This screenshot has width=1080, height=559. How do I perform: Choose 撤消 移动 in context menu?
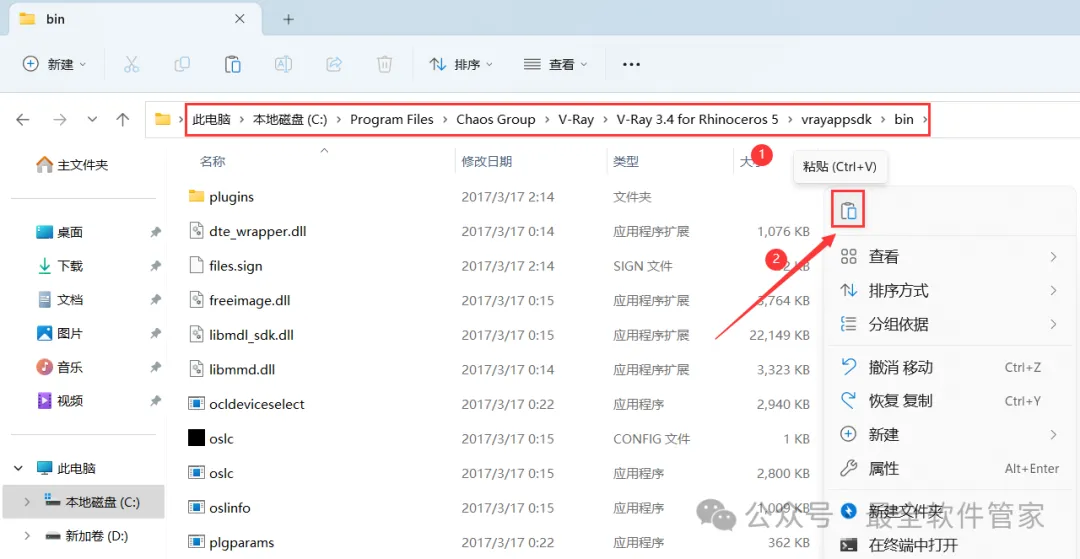tap(949, 367)
